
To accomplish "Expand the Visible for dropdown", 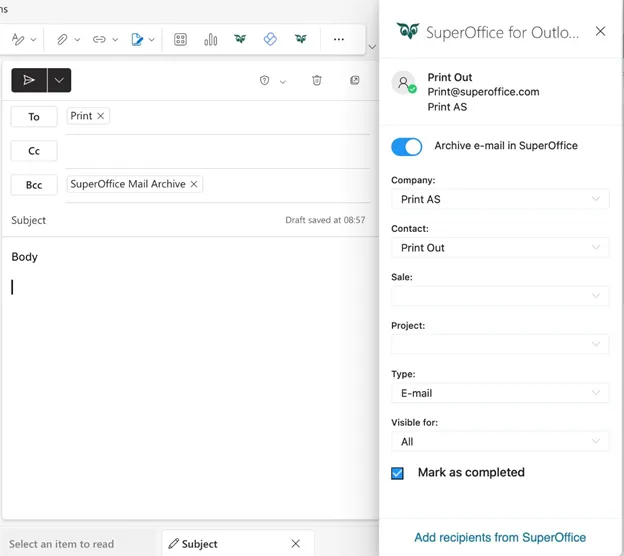I will [x=499, y=441].
